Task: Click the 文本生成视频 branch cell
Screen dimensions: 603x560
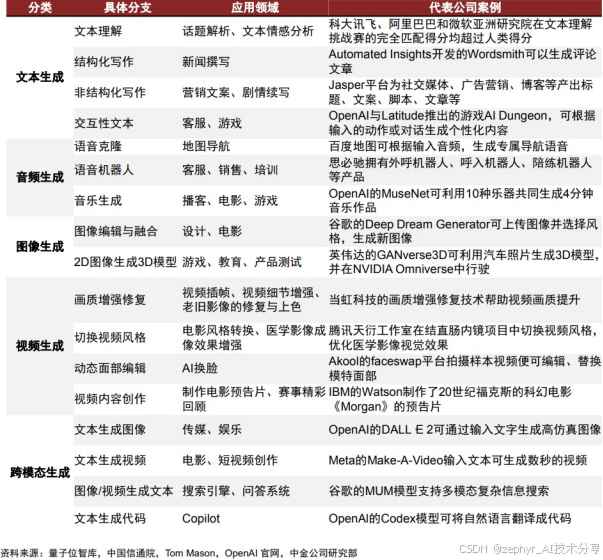Action: click(110, 460)
